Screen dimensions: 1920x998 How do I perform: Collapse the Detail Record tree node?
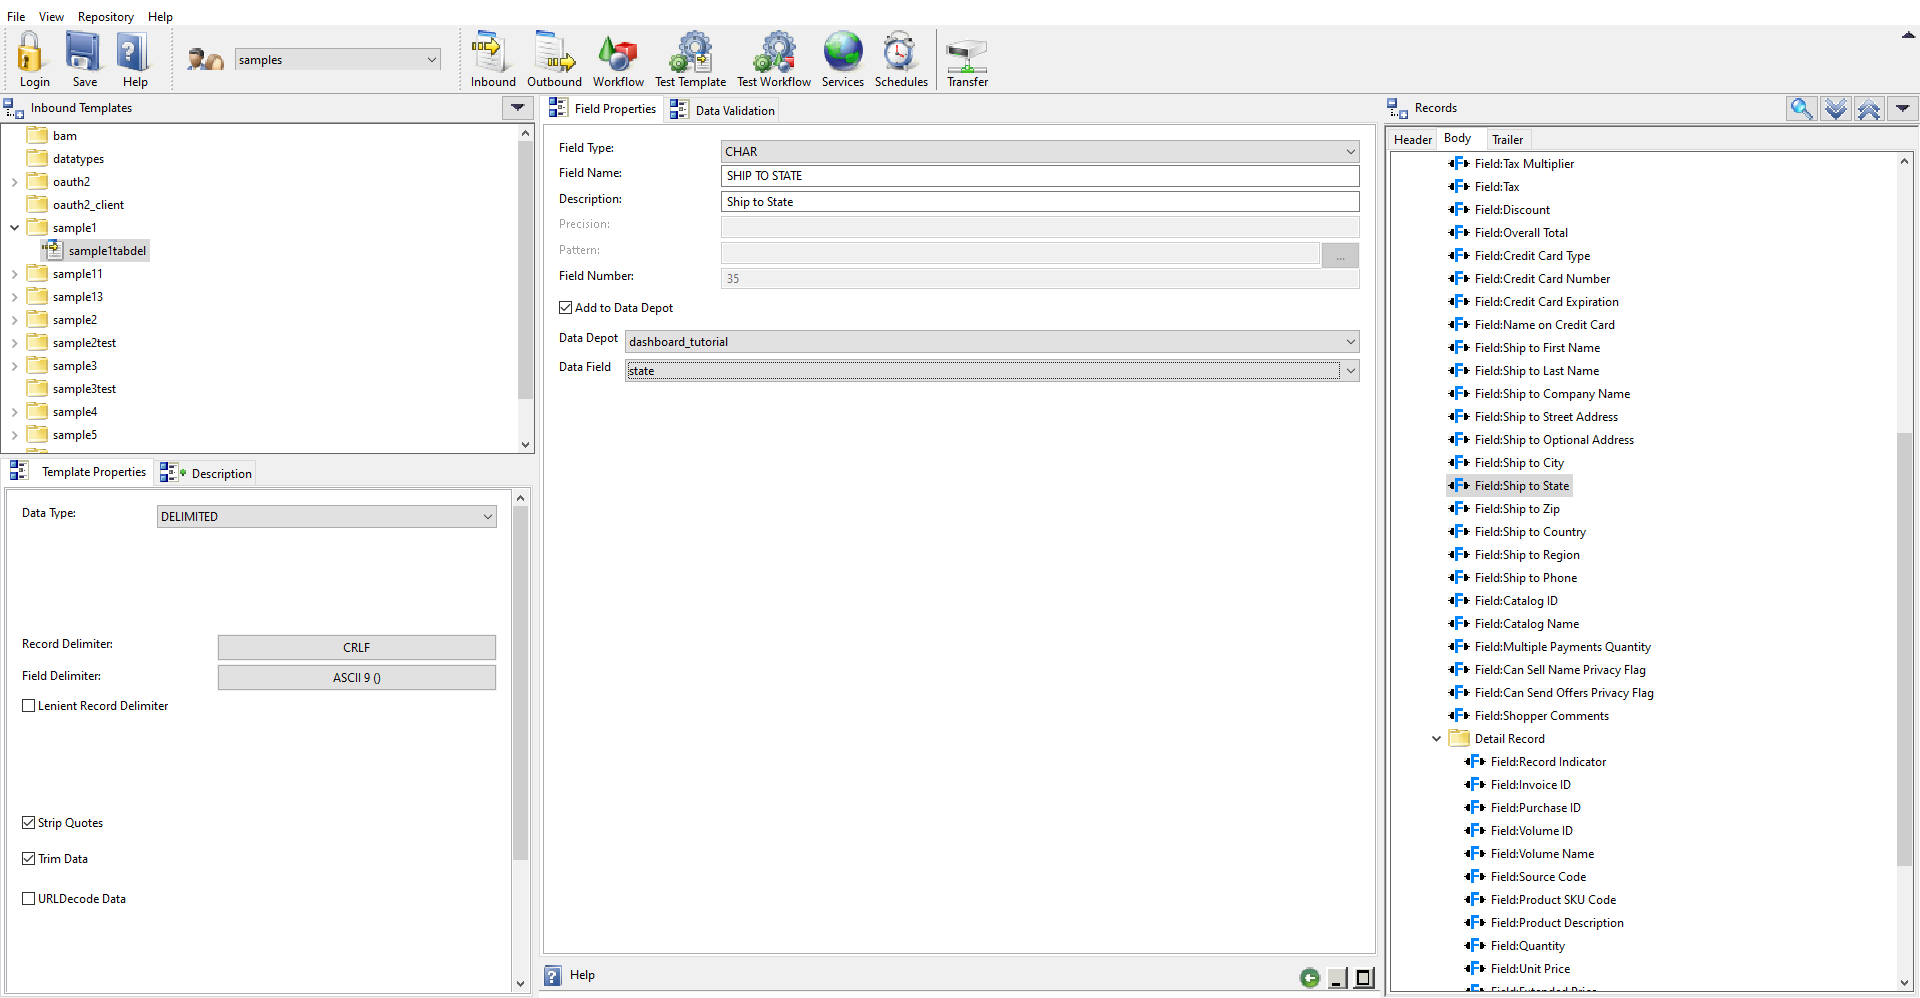tap(1437, 739)
